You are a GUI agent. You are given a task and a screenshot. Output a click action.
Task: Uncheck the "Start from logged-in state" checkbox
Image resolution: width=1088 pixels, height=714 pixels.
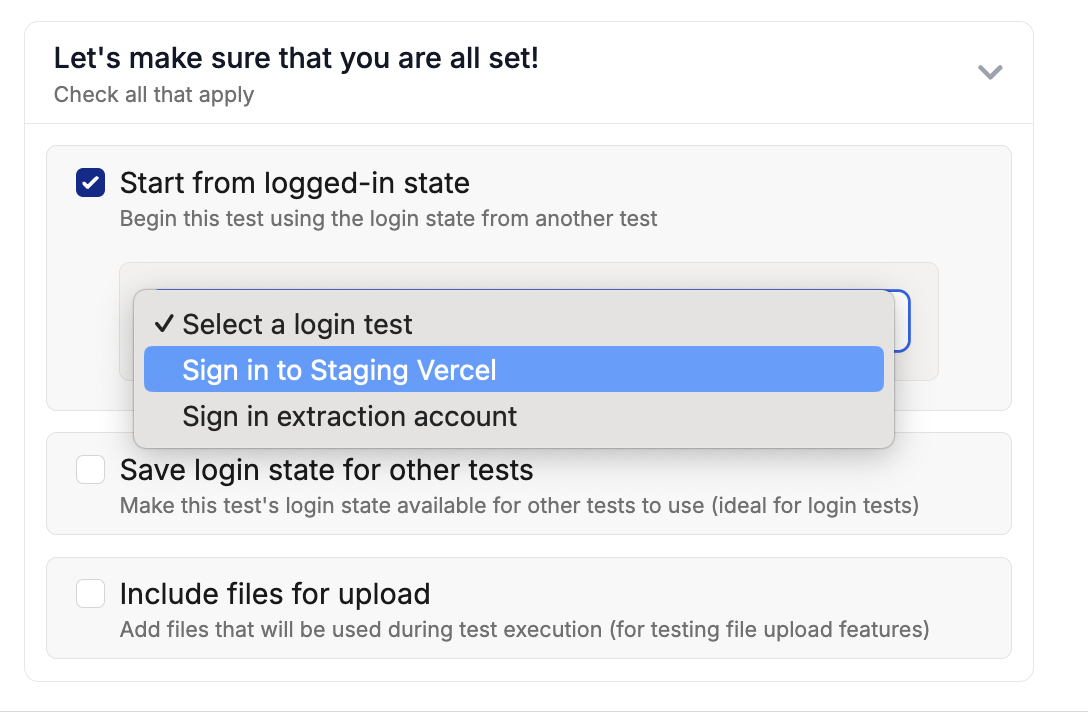pos(91,183)
